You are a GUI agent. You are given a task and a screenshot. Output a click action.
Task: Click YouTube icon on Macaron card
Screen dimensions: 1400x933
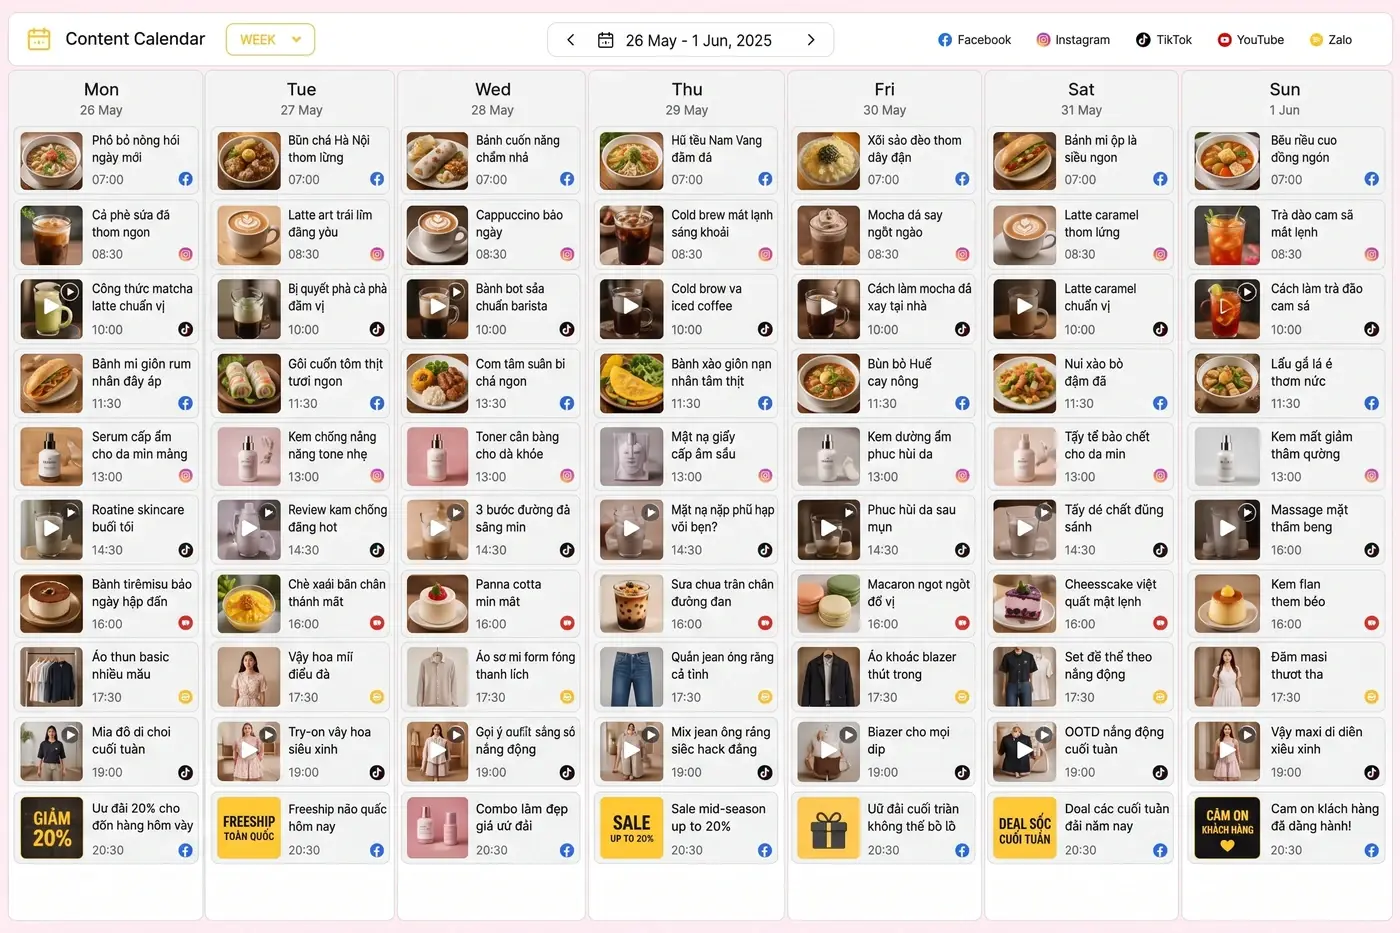click(962, 623)
